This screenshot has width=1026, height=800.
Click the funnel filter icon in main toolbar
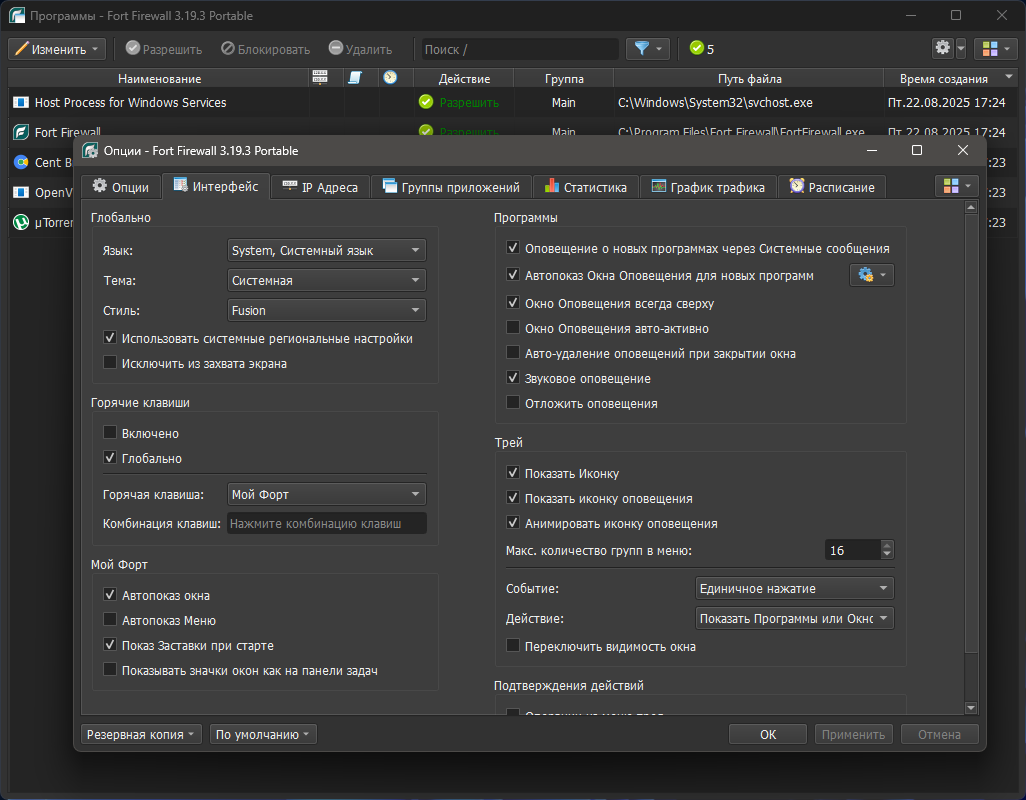(x=642, y=48)
